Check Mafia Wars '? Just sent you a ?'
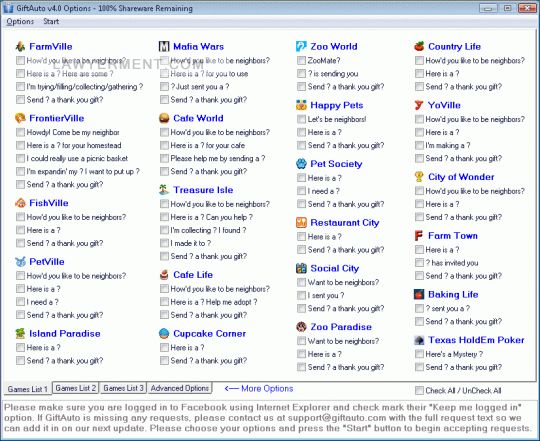The height and width of the screenshot is (441, 540). tap(164, 86)
